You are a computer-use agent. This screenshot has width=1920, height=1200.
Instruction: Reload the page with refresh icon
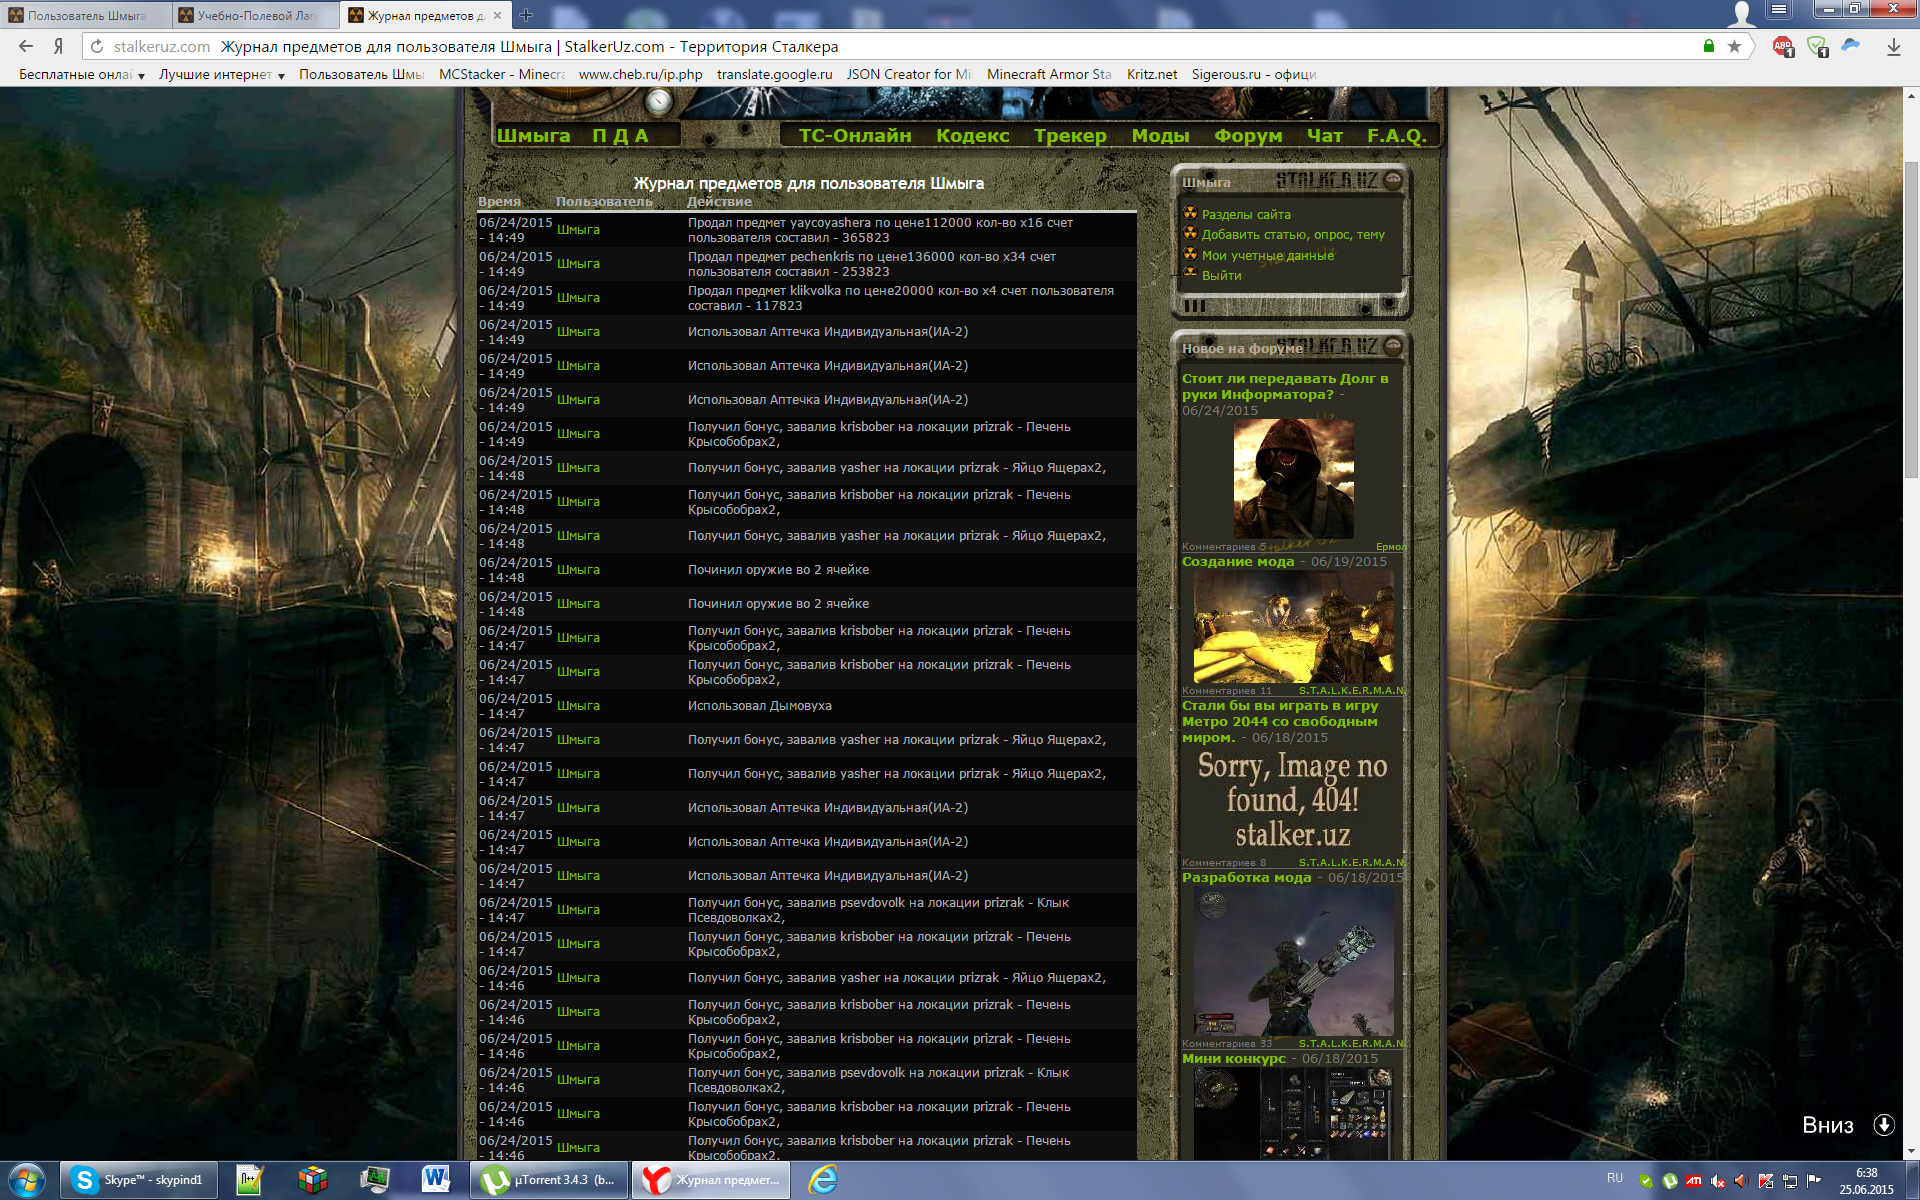coord(97,46)
